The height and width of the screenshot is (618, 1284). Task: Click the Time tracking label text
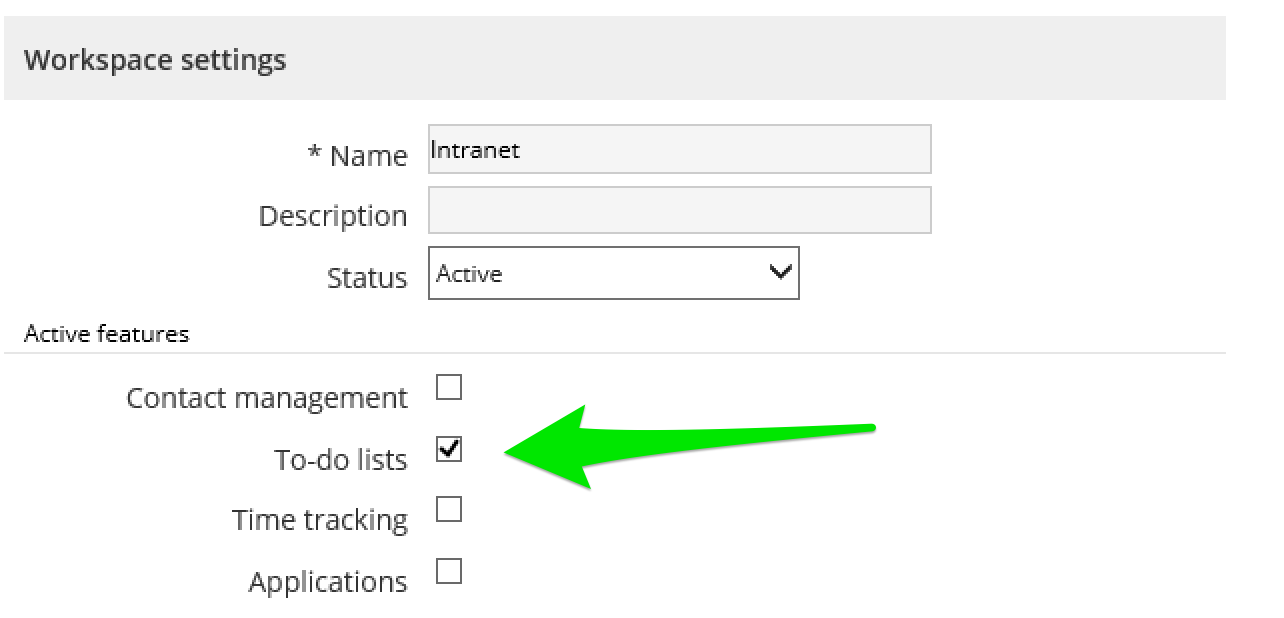320,520
